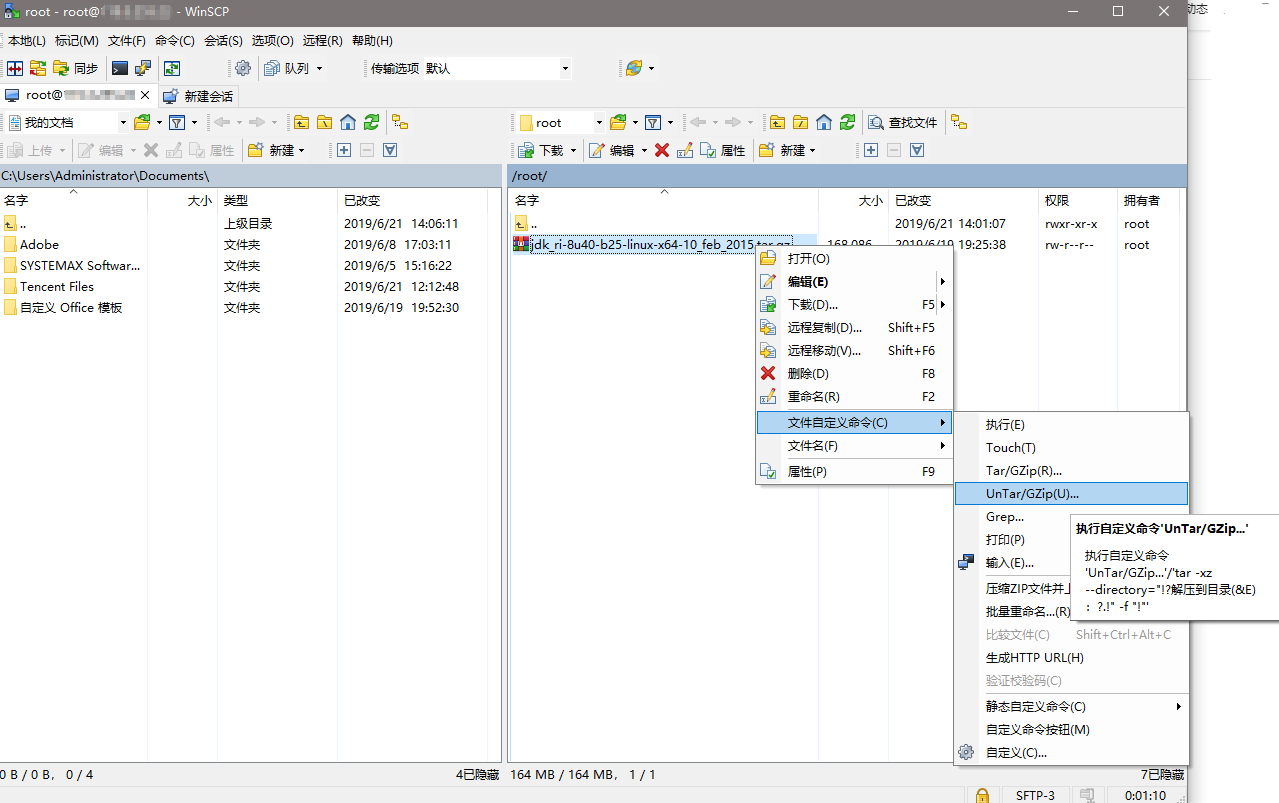
Task: Click the remote rename icon
Action: pyautogui.click(x=685, y=150)
